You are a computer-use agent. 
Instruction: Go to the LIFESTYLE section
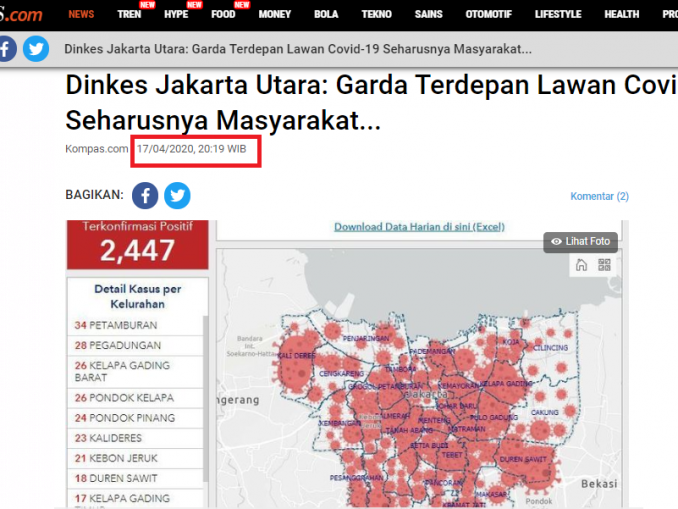tap(558, 14)
